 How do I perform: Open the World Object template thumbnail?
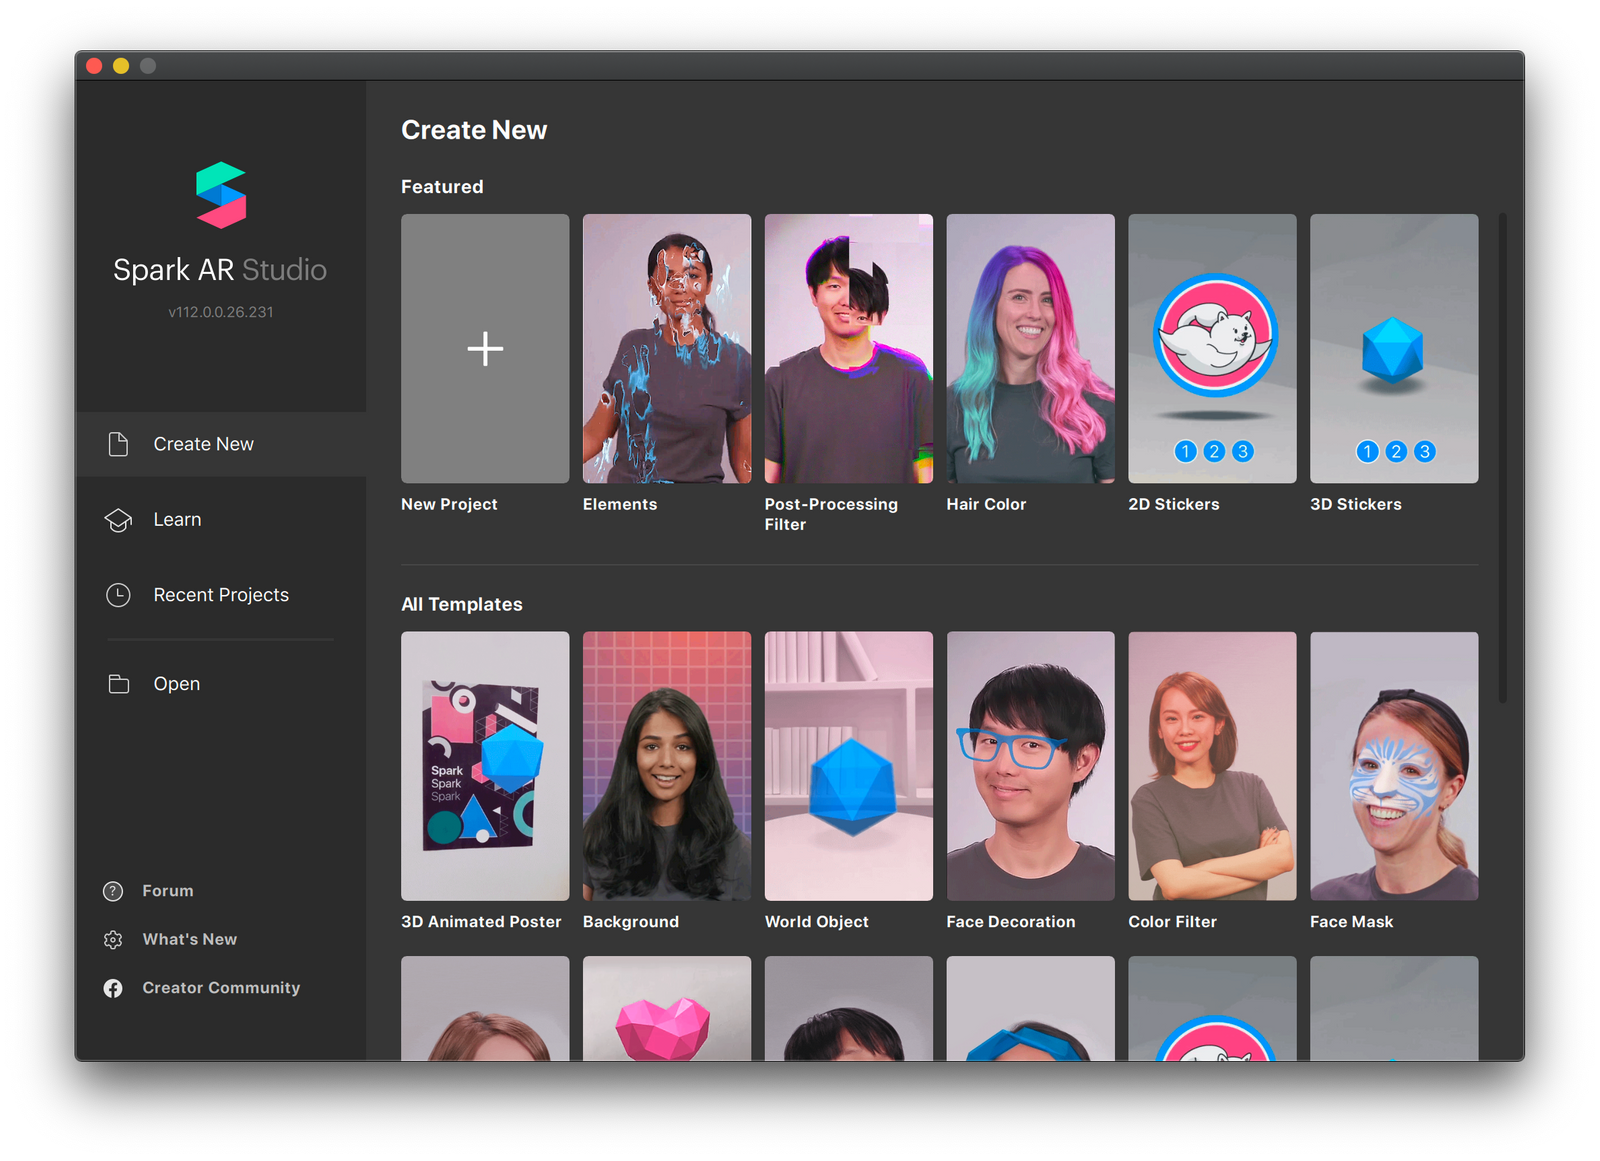[x=849, y=766]
